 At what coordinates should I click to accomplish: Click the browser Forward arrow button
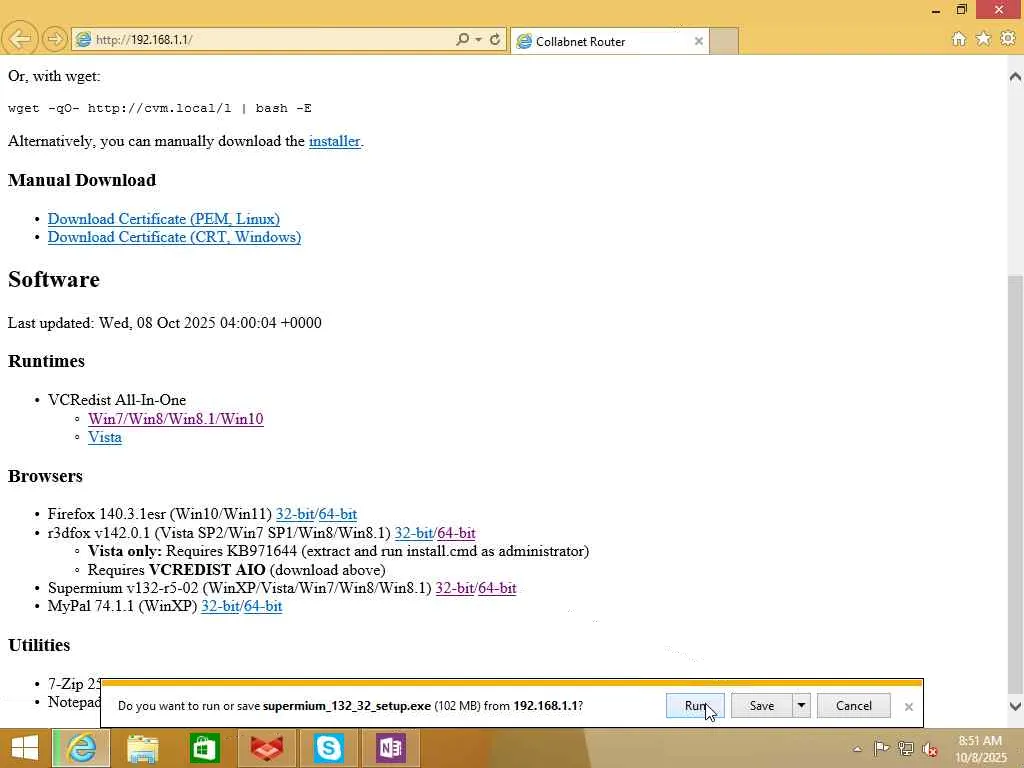point(55,39)
